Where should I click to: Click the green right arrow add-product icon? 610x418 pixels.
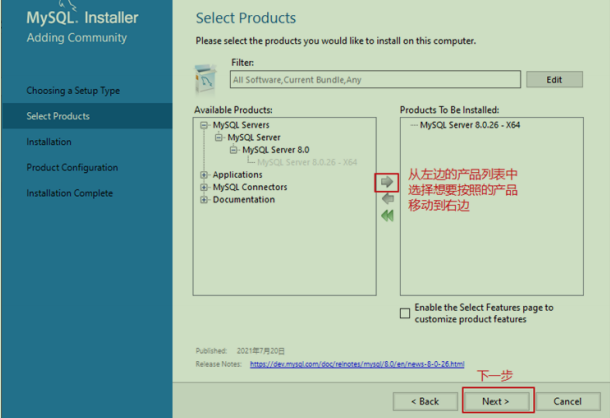pos(387,182)
